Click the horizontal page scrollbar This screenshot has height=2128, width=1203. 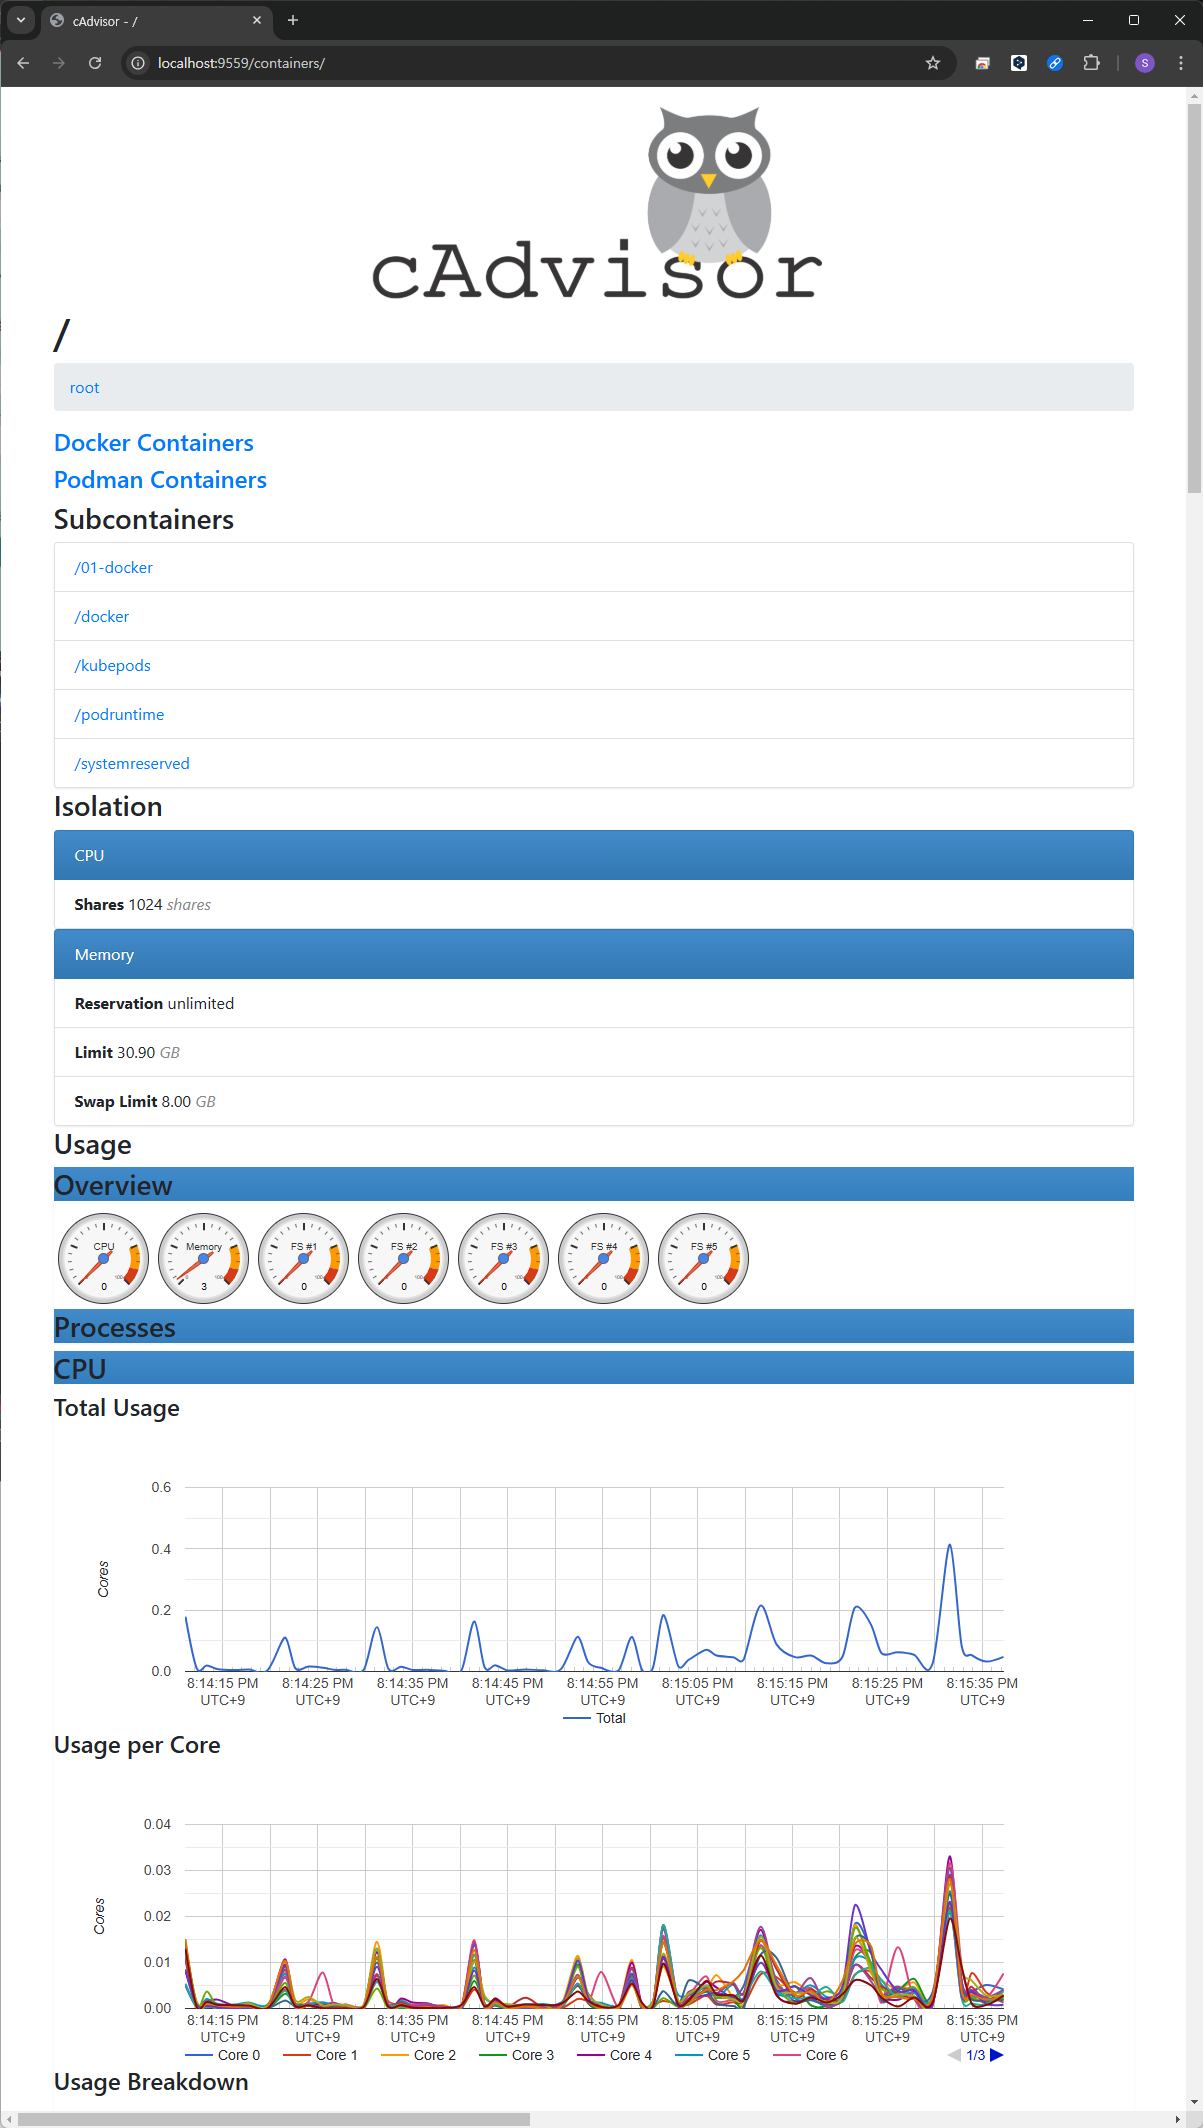coord(274,2119)
